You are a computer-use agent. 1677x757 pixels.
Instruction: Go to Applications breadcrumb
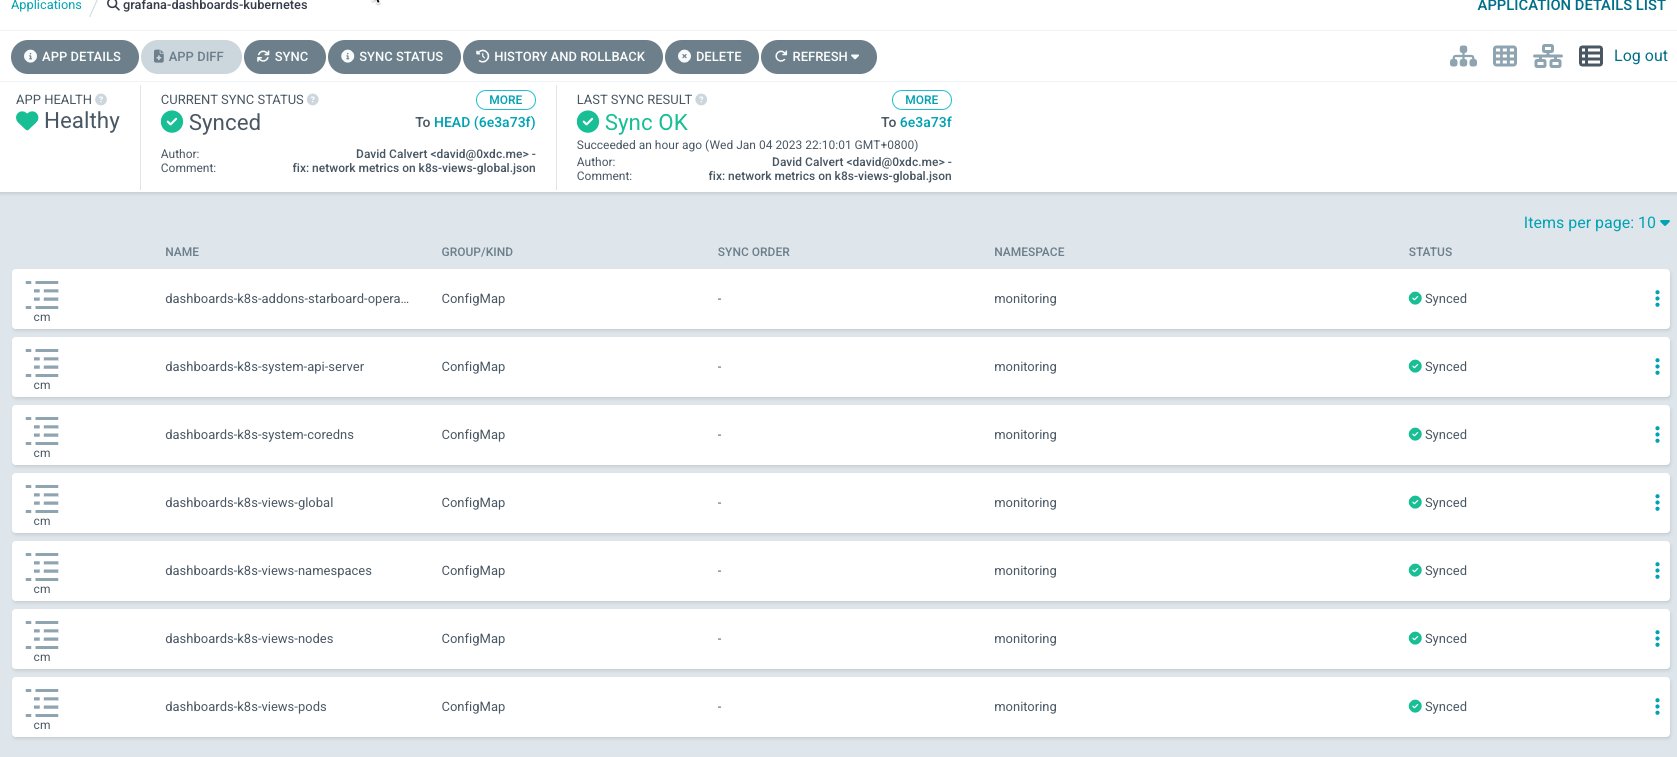coord(46,5)
